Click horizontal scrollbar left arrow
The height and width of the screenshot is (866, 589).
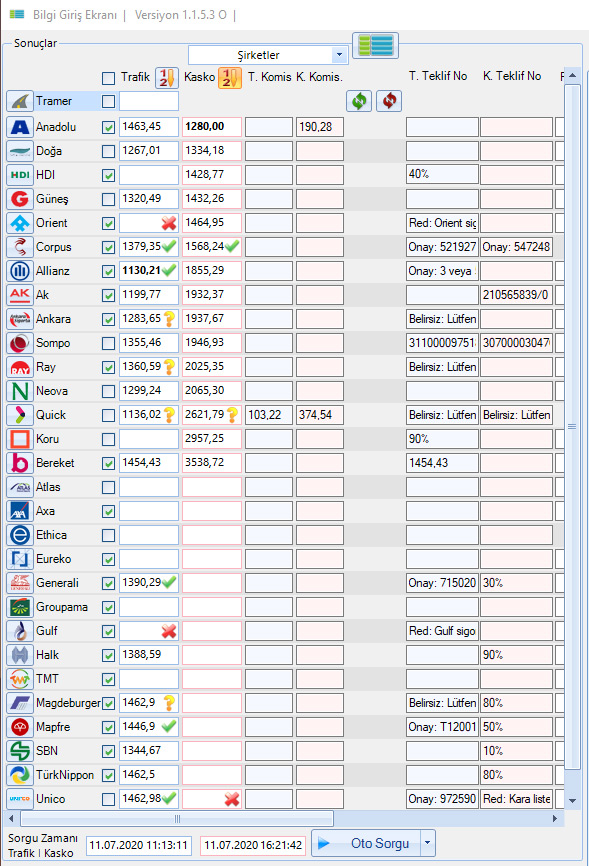(x=12, y=819)
